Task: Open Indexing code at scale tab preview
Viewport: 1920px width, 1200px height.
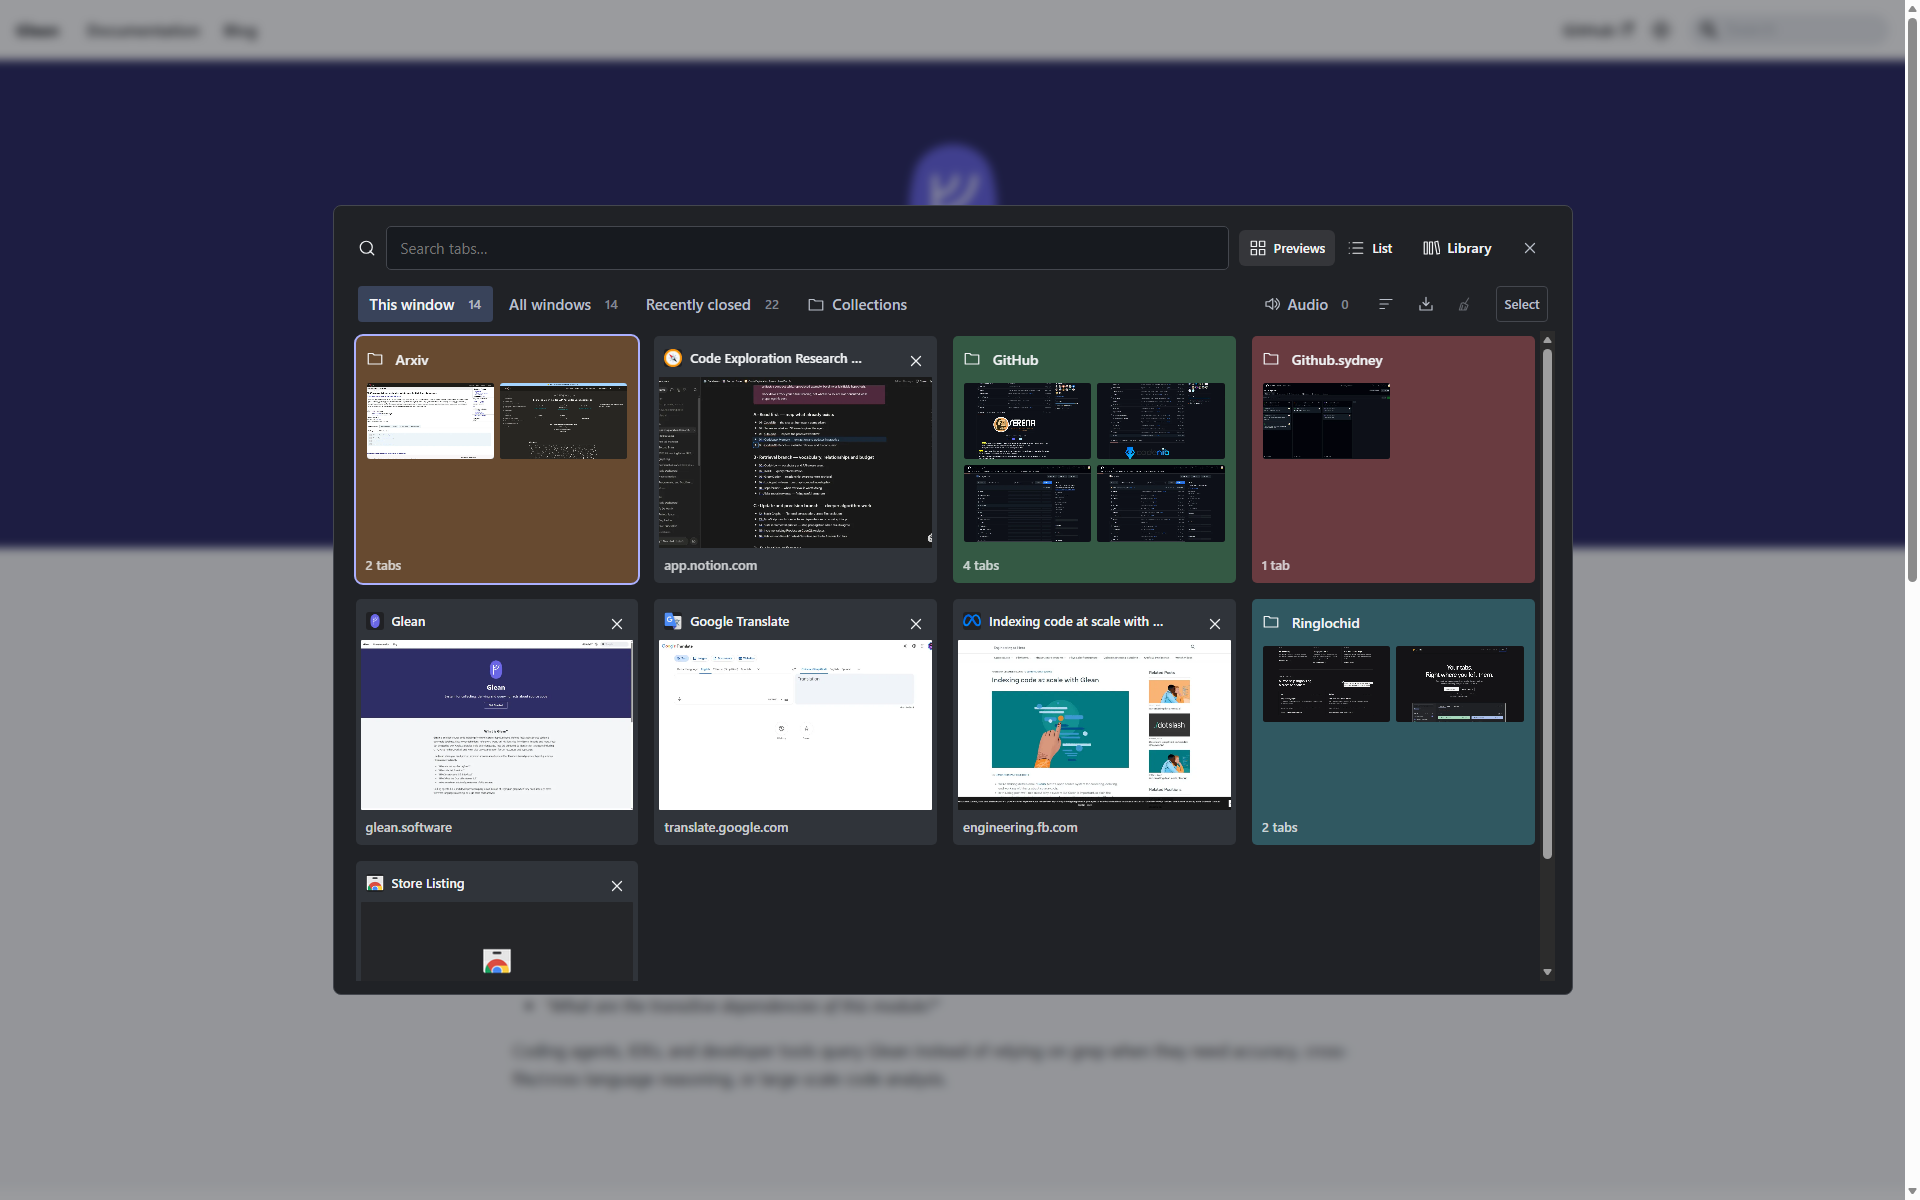Action: pyautogui.click(x=1094, y=725)
